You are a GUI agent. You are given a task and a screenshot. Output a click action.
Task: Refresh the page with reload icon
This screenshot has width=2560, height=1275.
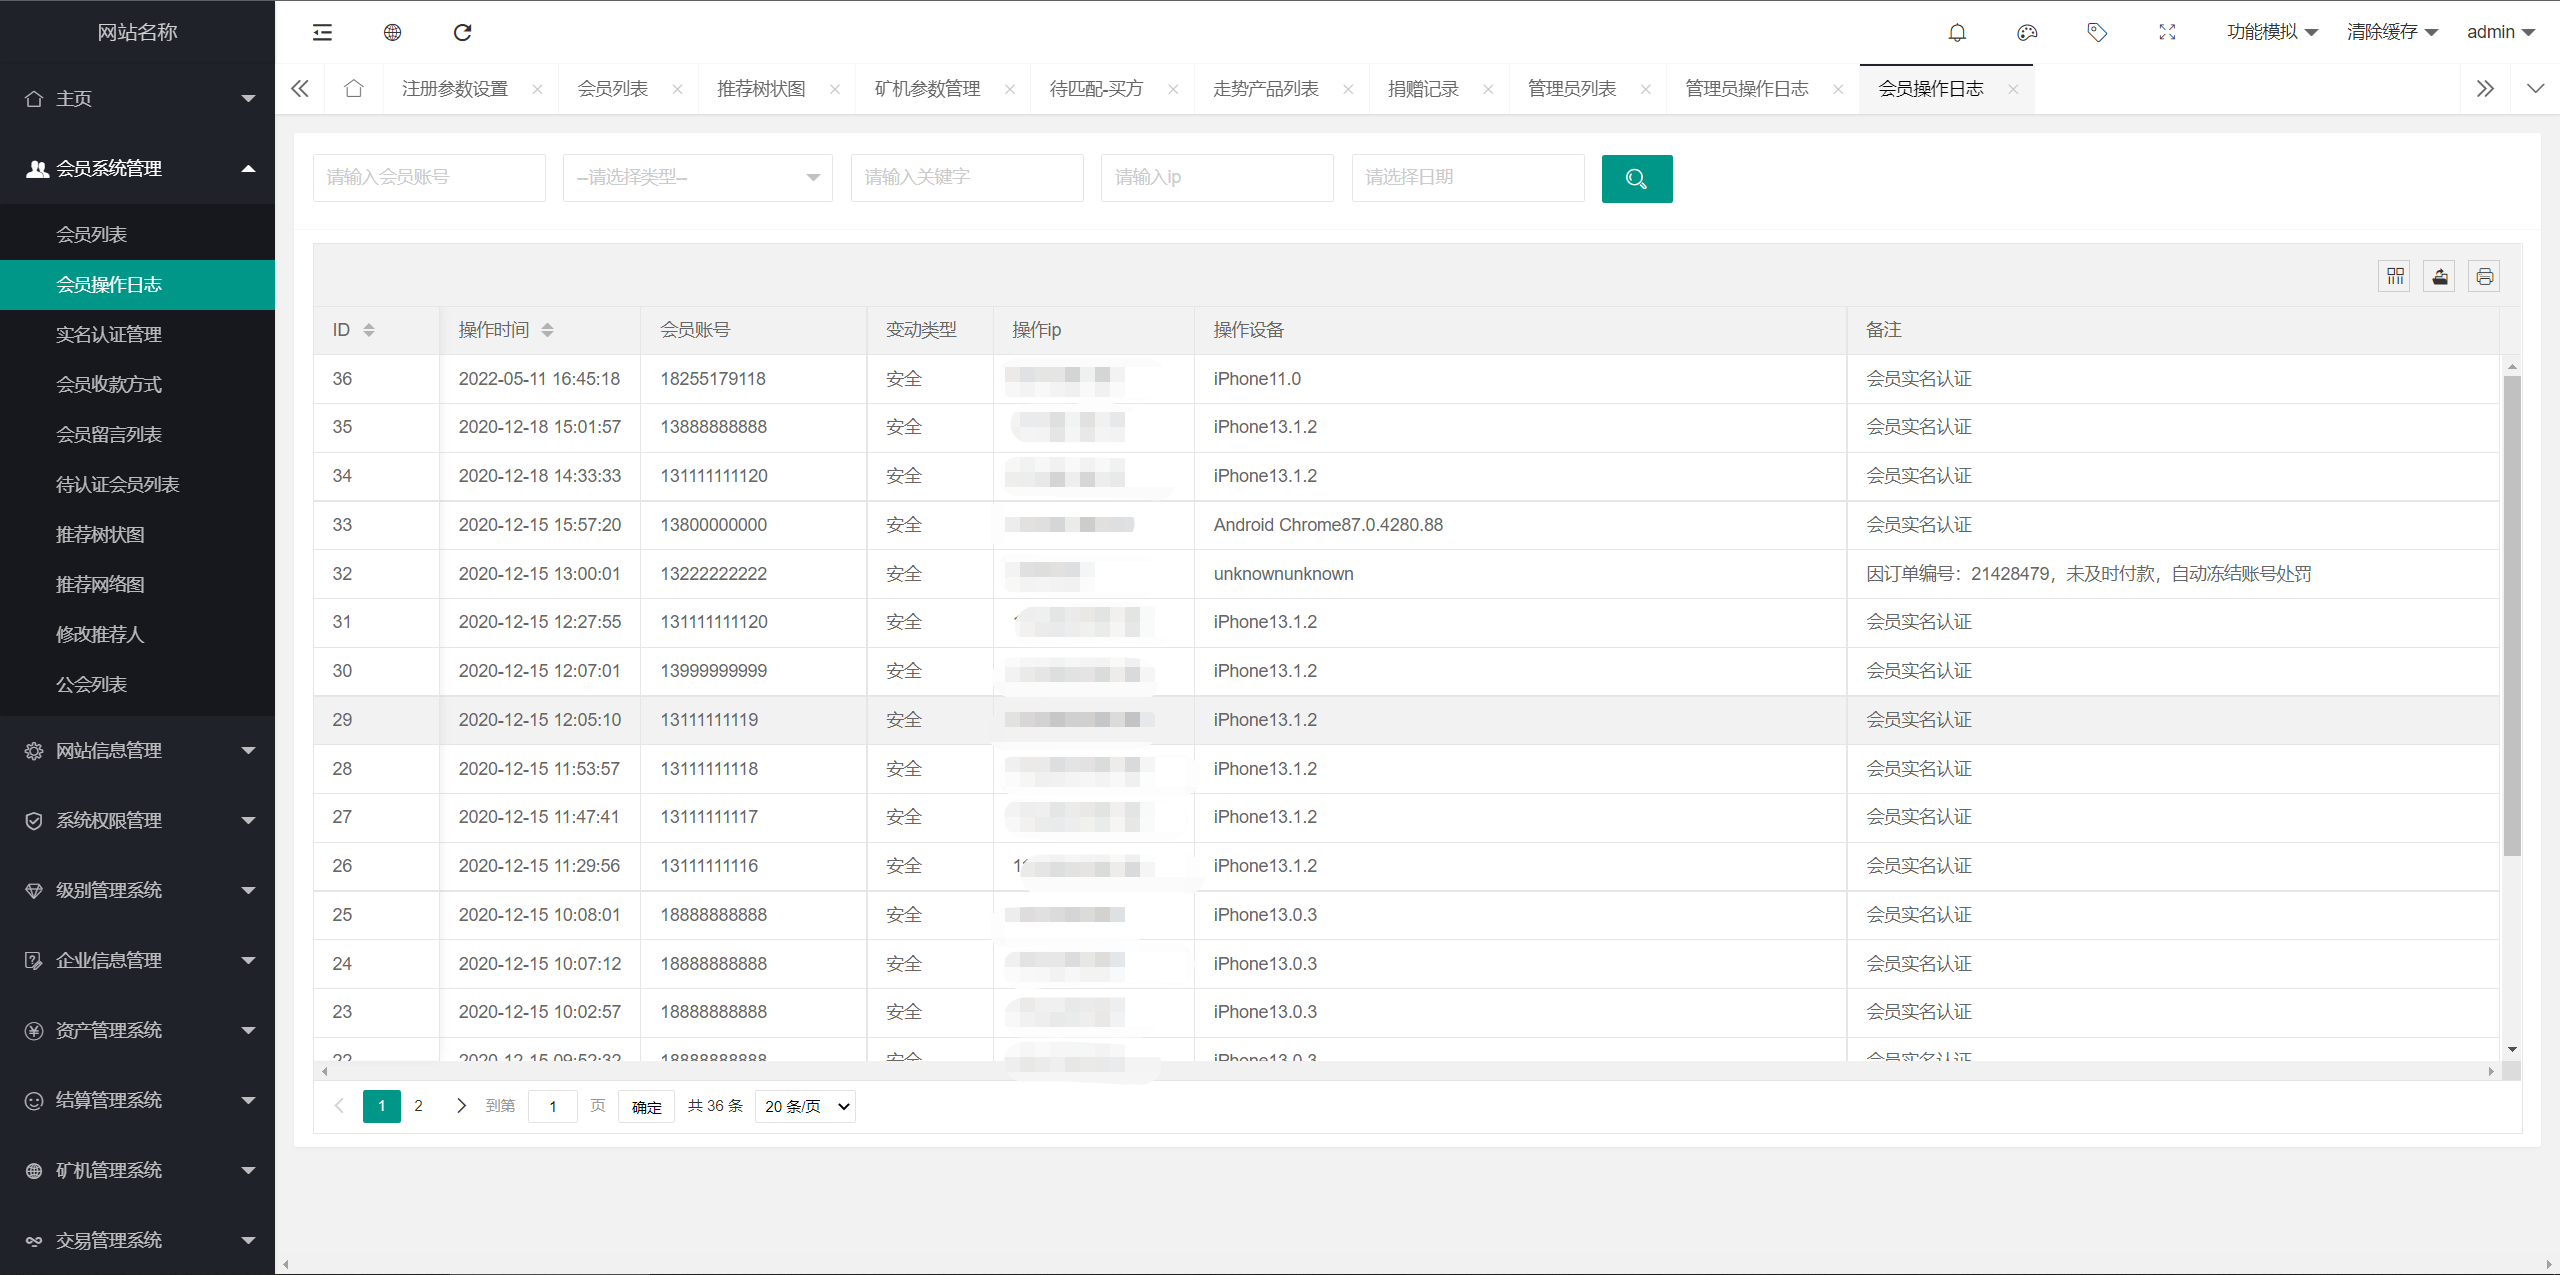462,32
